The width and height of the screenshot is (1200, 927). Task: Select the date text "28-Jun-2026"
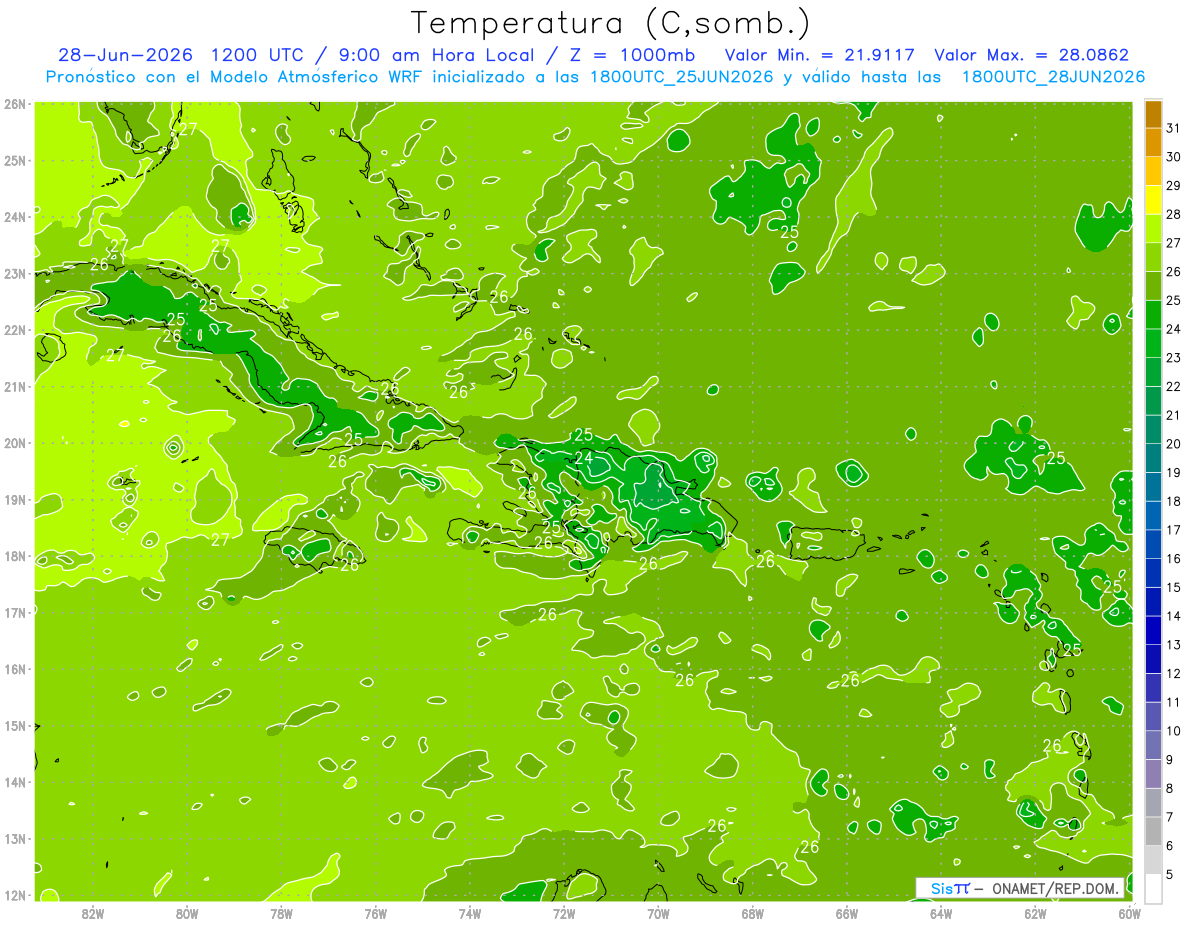[x=125, y=55]
